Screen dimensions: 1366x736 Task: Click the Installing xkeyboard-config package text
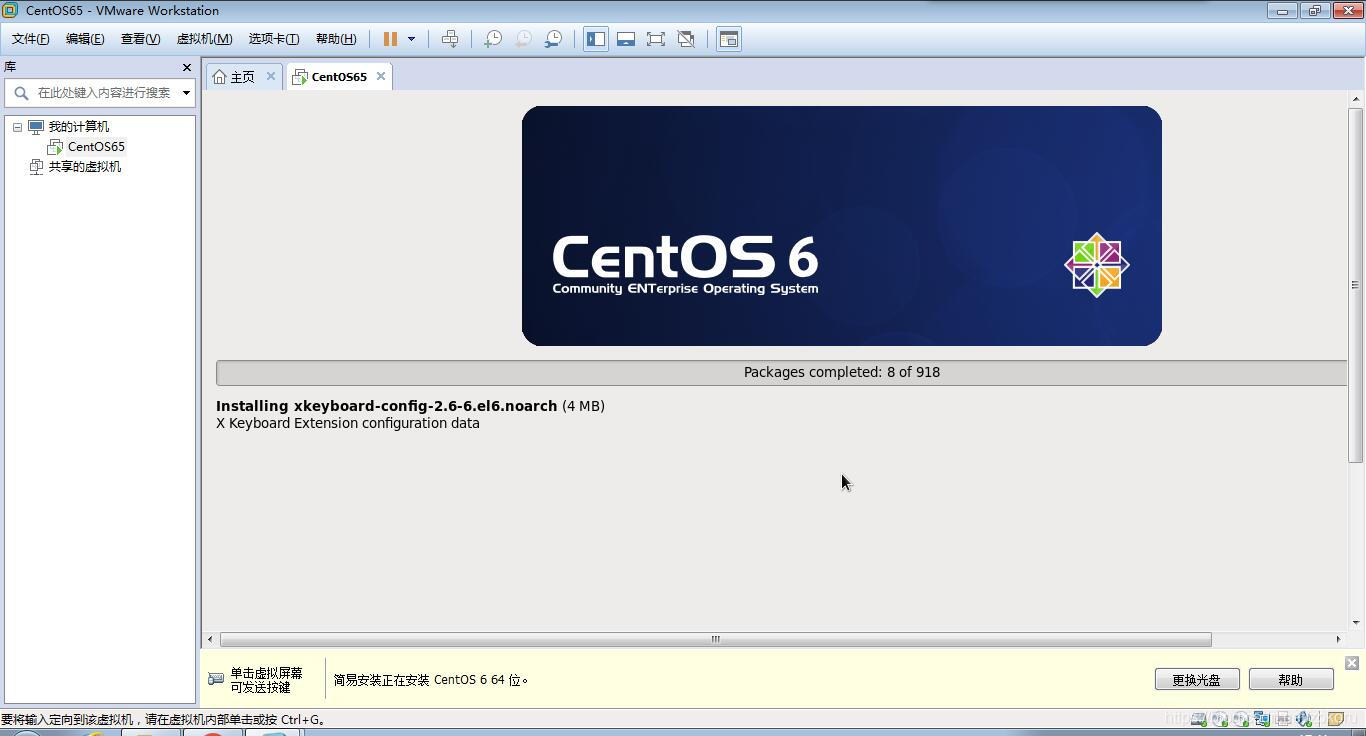[410, 406]
